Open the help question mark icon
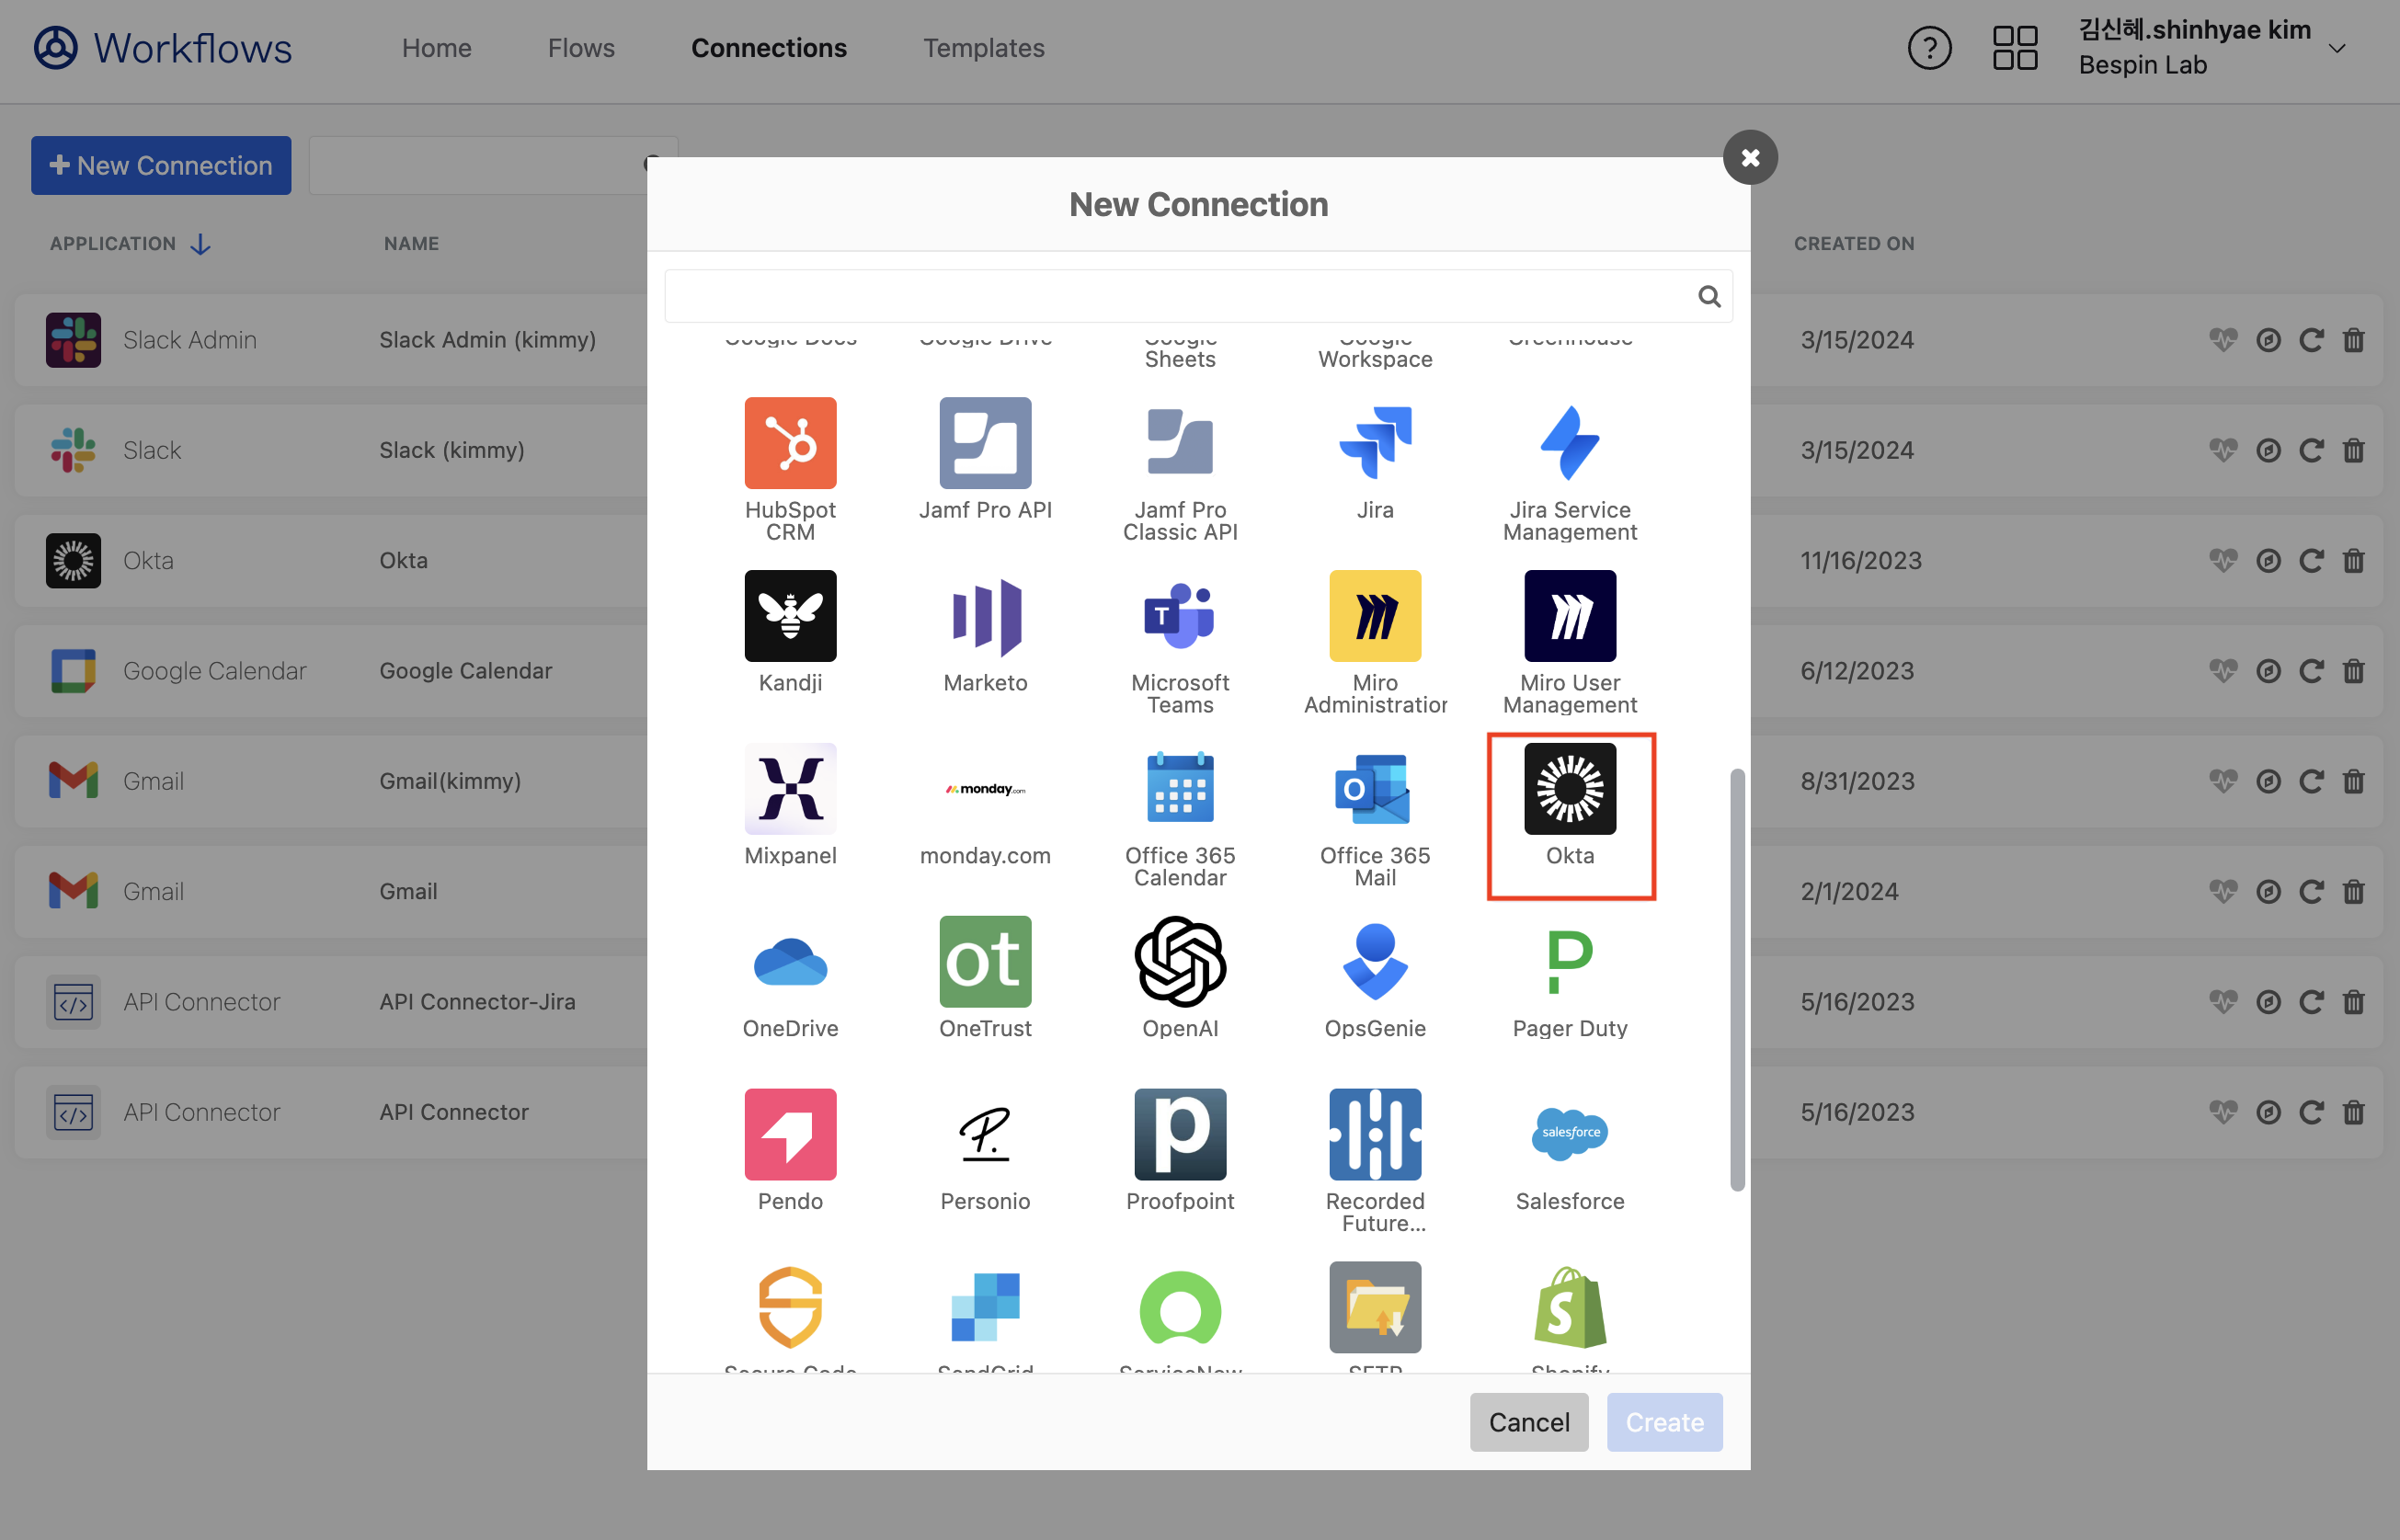 pyautogui.click(x=1929, y=48)
